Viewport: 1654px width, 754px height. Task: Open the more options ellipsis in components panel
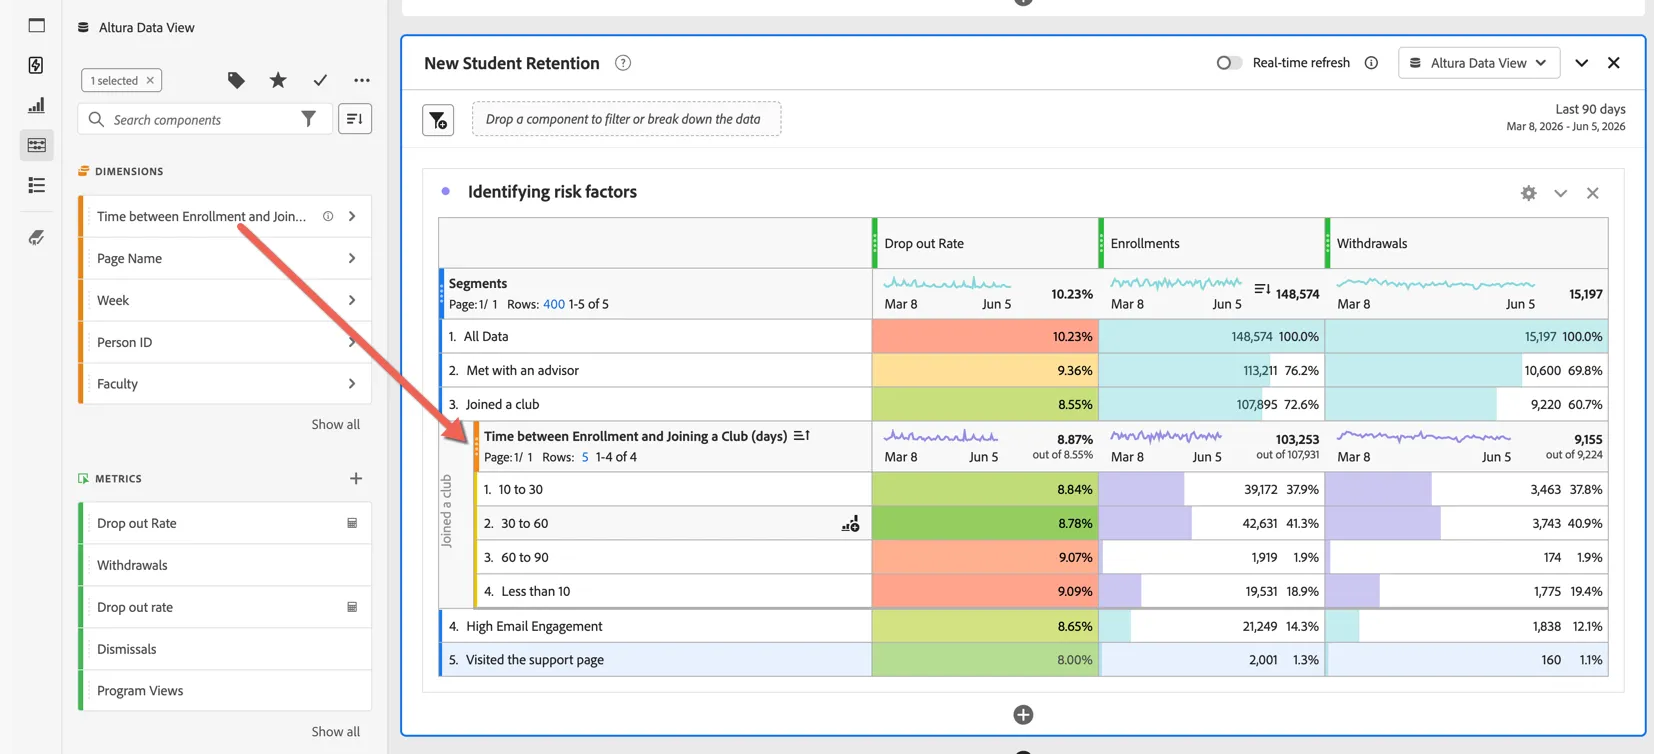(x=362, y=80)
